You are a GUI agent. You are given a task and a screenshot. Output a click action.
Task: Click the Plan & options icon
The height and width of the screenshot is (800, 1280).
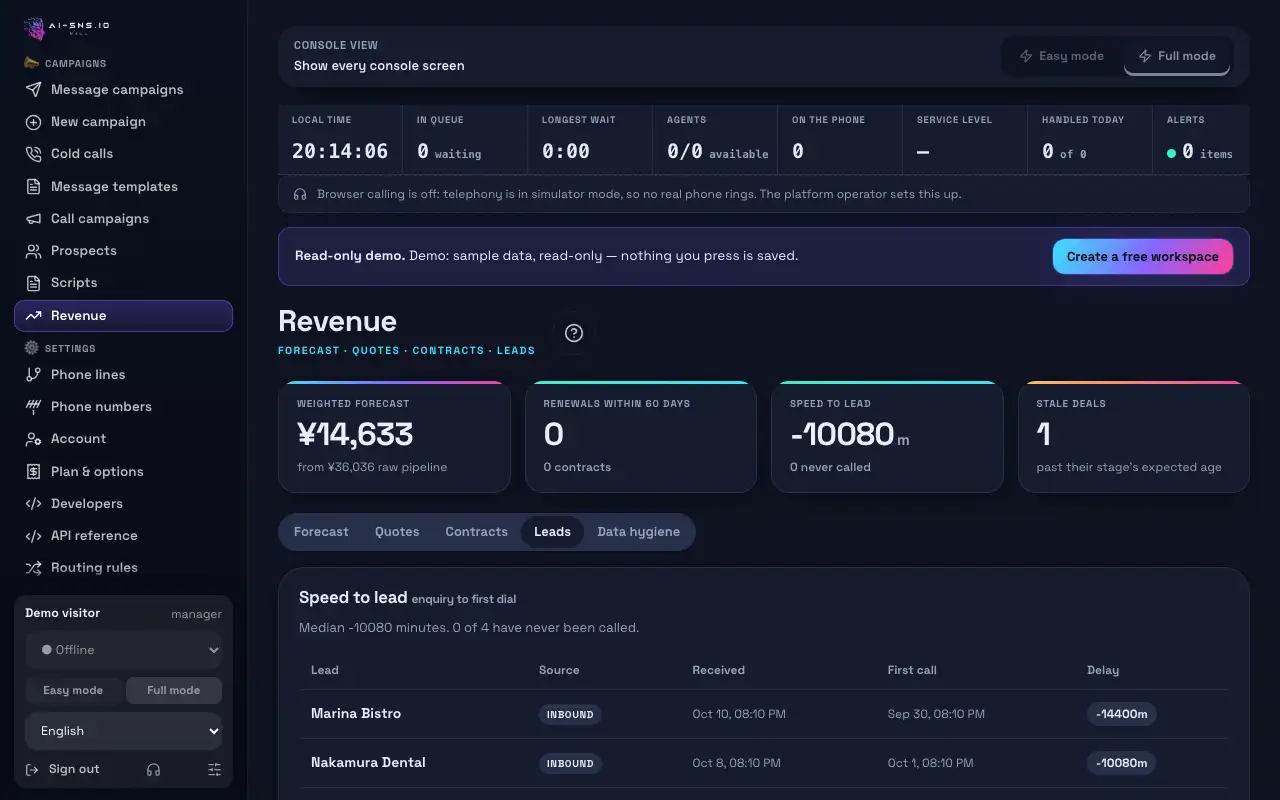[33, 472]
